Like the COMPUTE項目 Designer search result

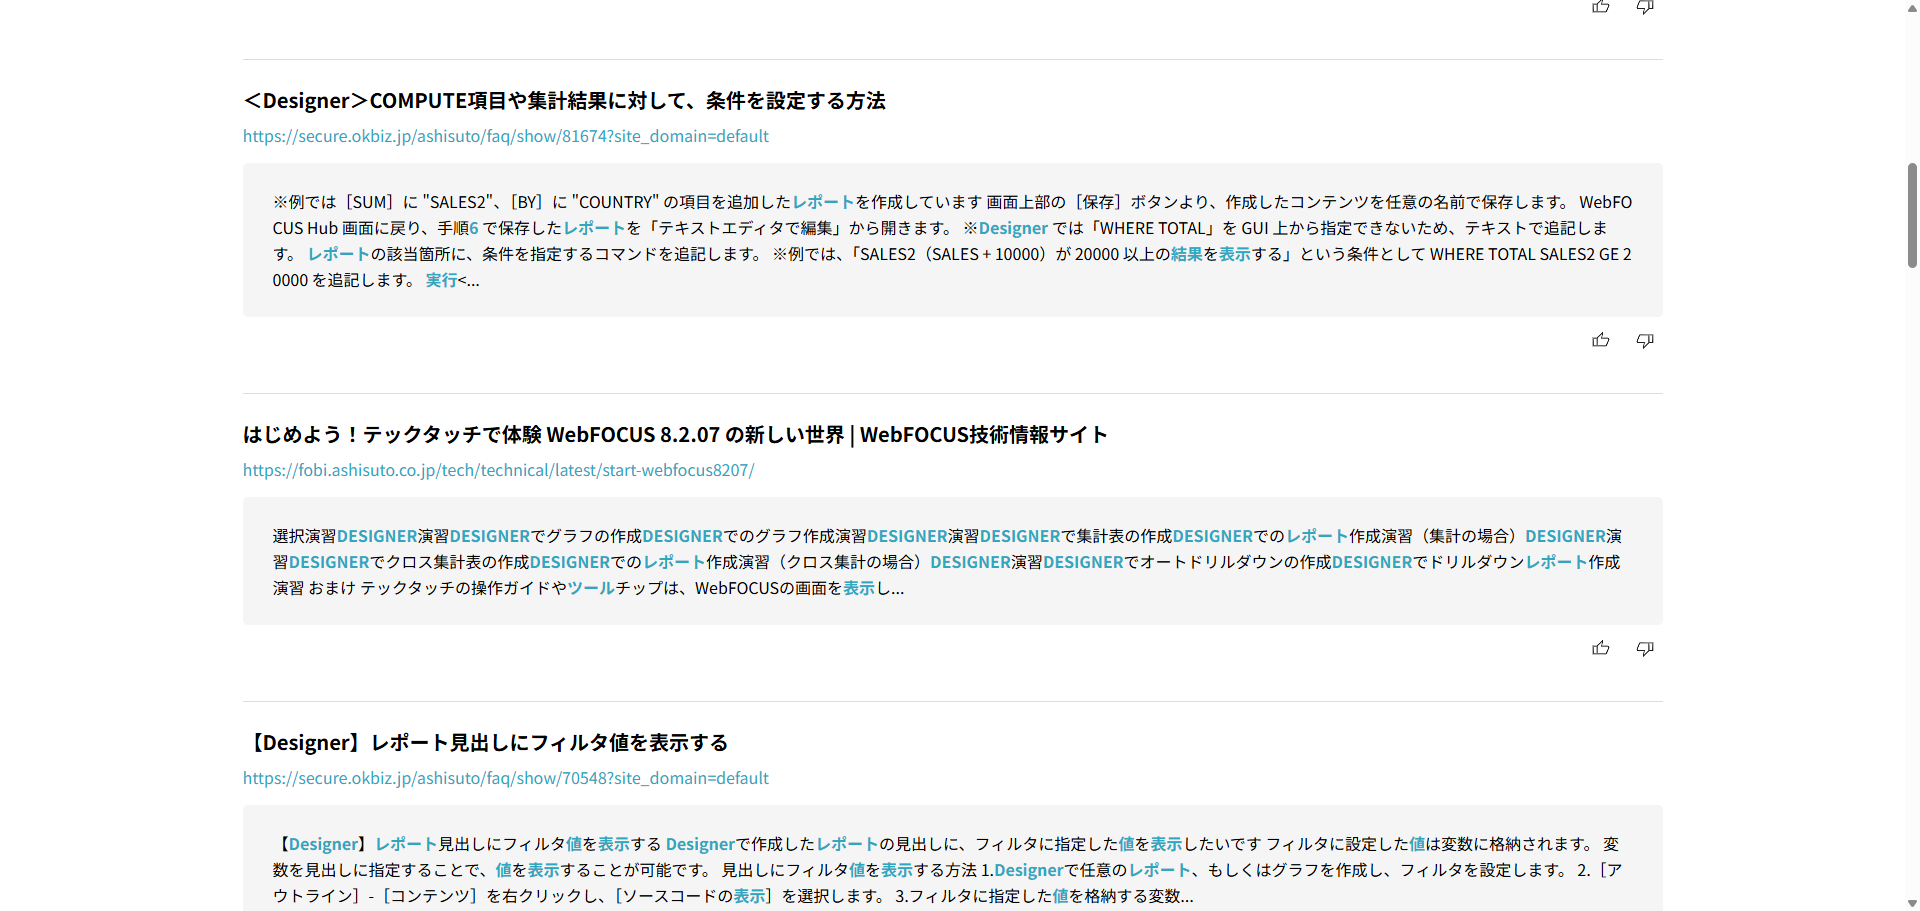1601,340
